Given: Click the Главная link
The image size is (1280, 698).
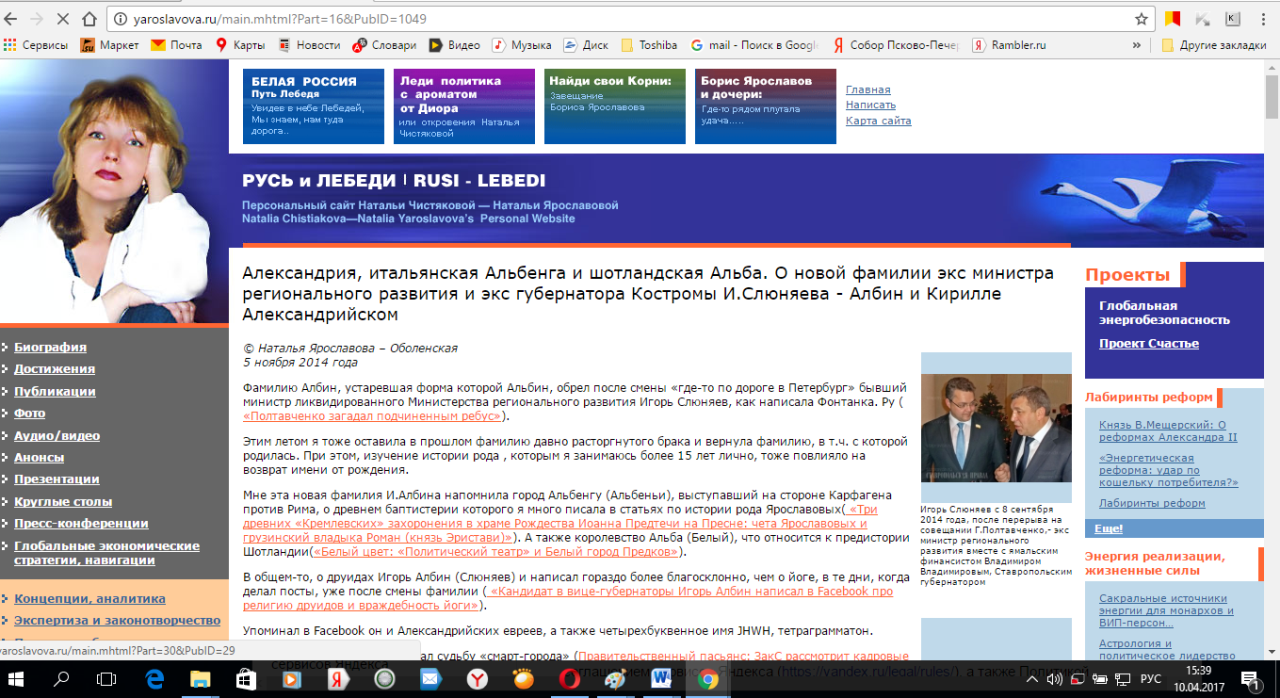Looking at the screenshot, I should [868, 90].
